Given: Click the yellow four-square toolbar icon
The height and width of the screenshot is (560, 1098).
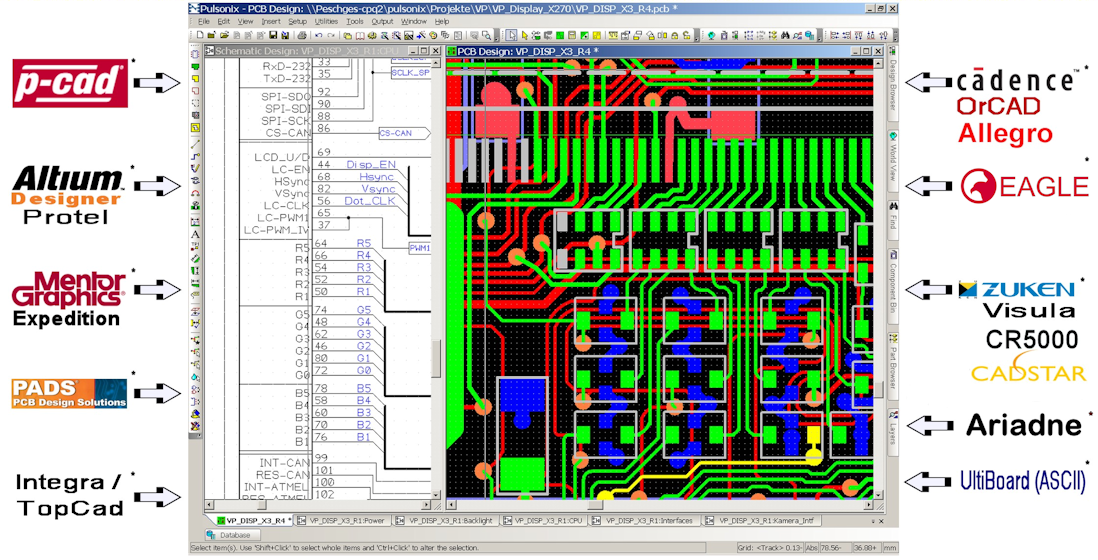Looking at the screenshot, I should [597, 35].
